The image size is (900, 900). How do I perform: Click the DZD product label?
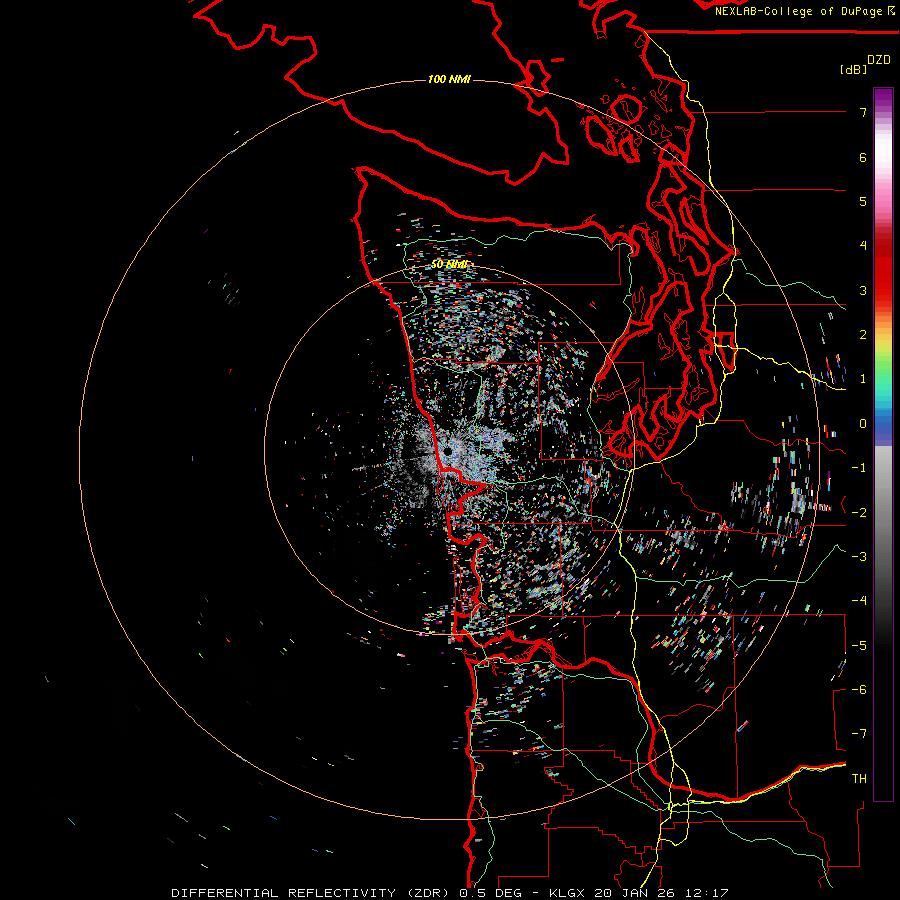[879, 60]
